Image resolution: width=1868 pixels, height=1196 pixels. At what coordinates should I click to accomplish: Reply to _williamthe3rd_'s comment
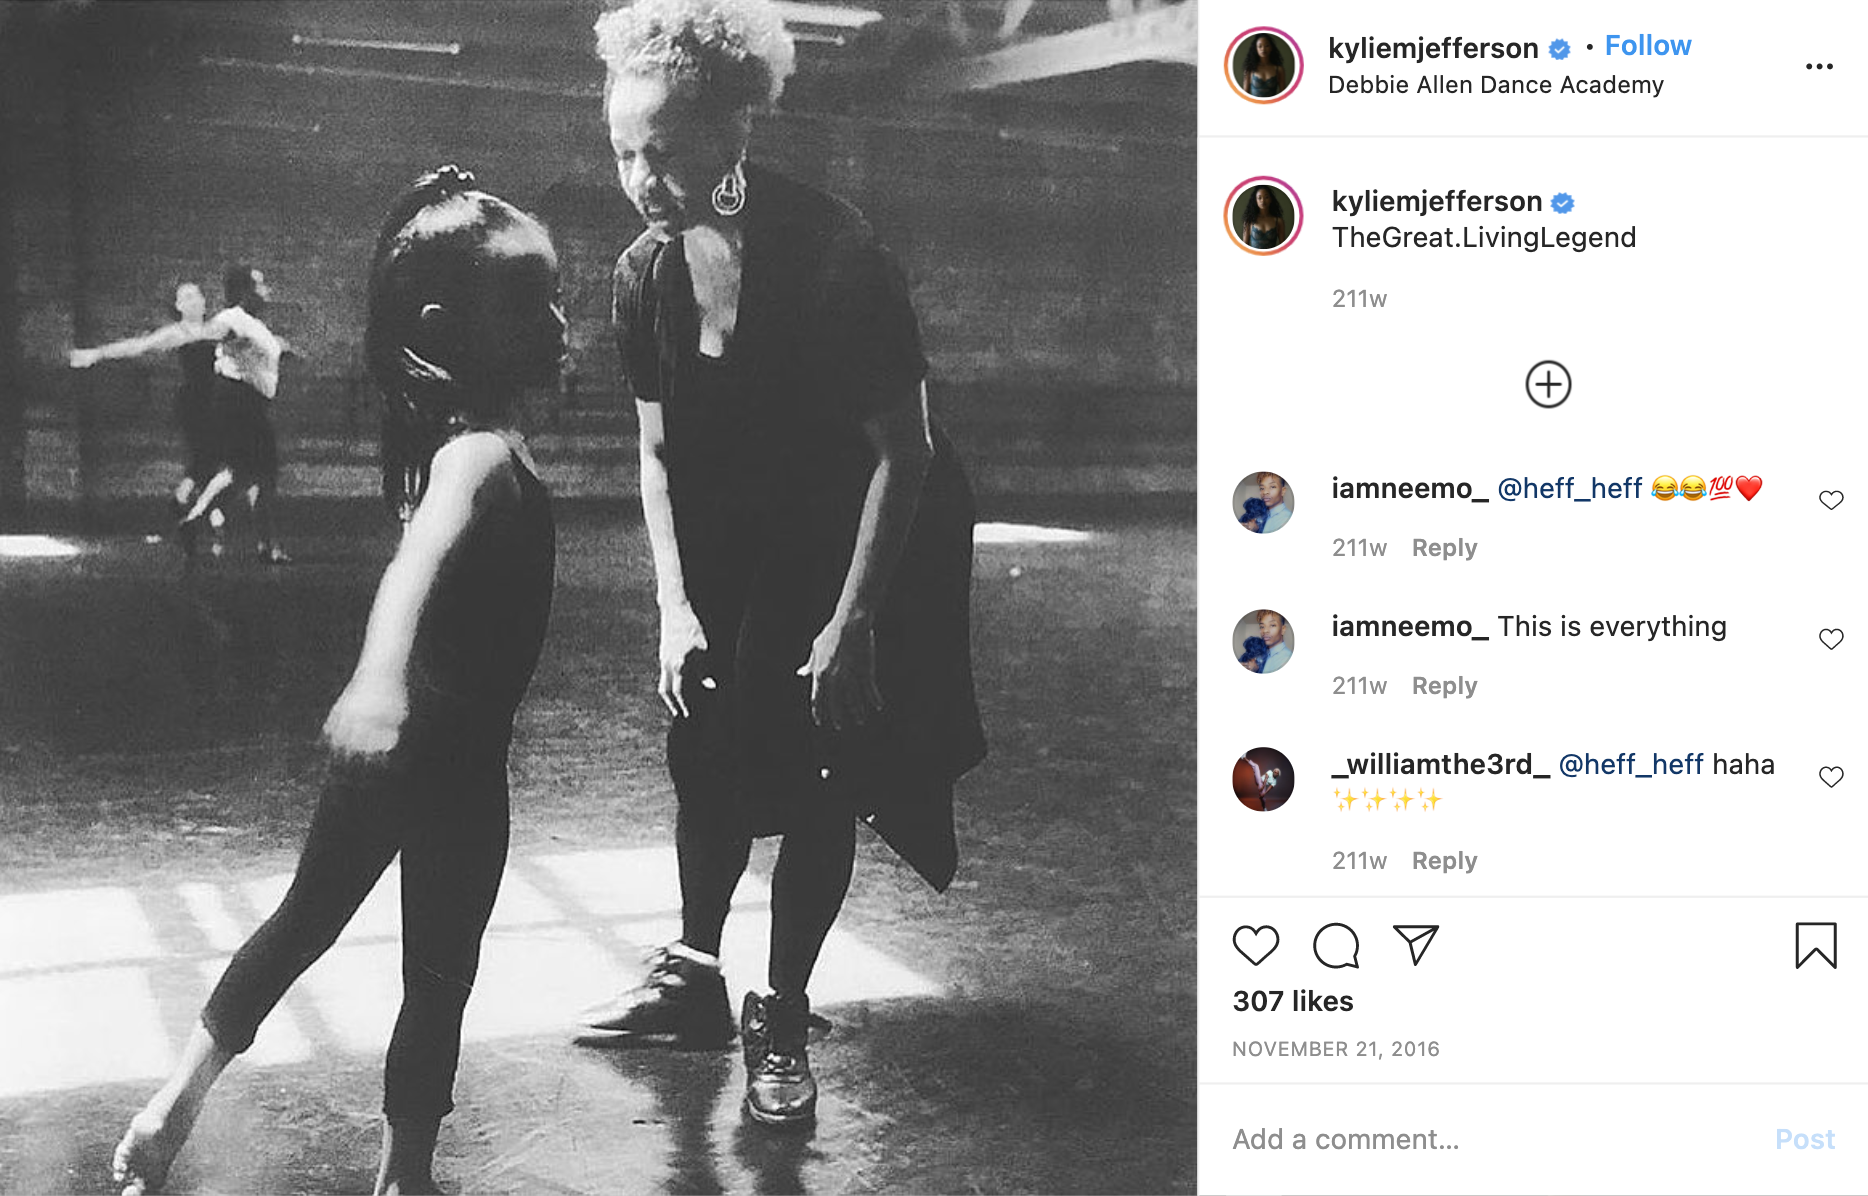1444,861
